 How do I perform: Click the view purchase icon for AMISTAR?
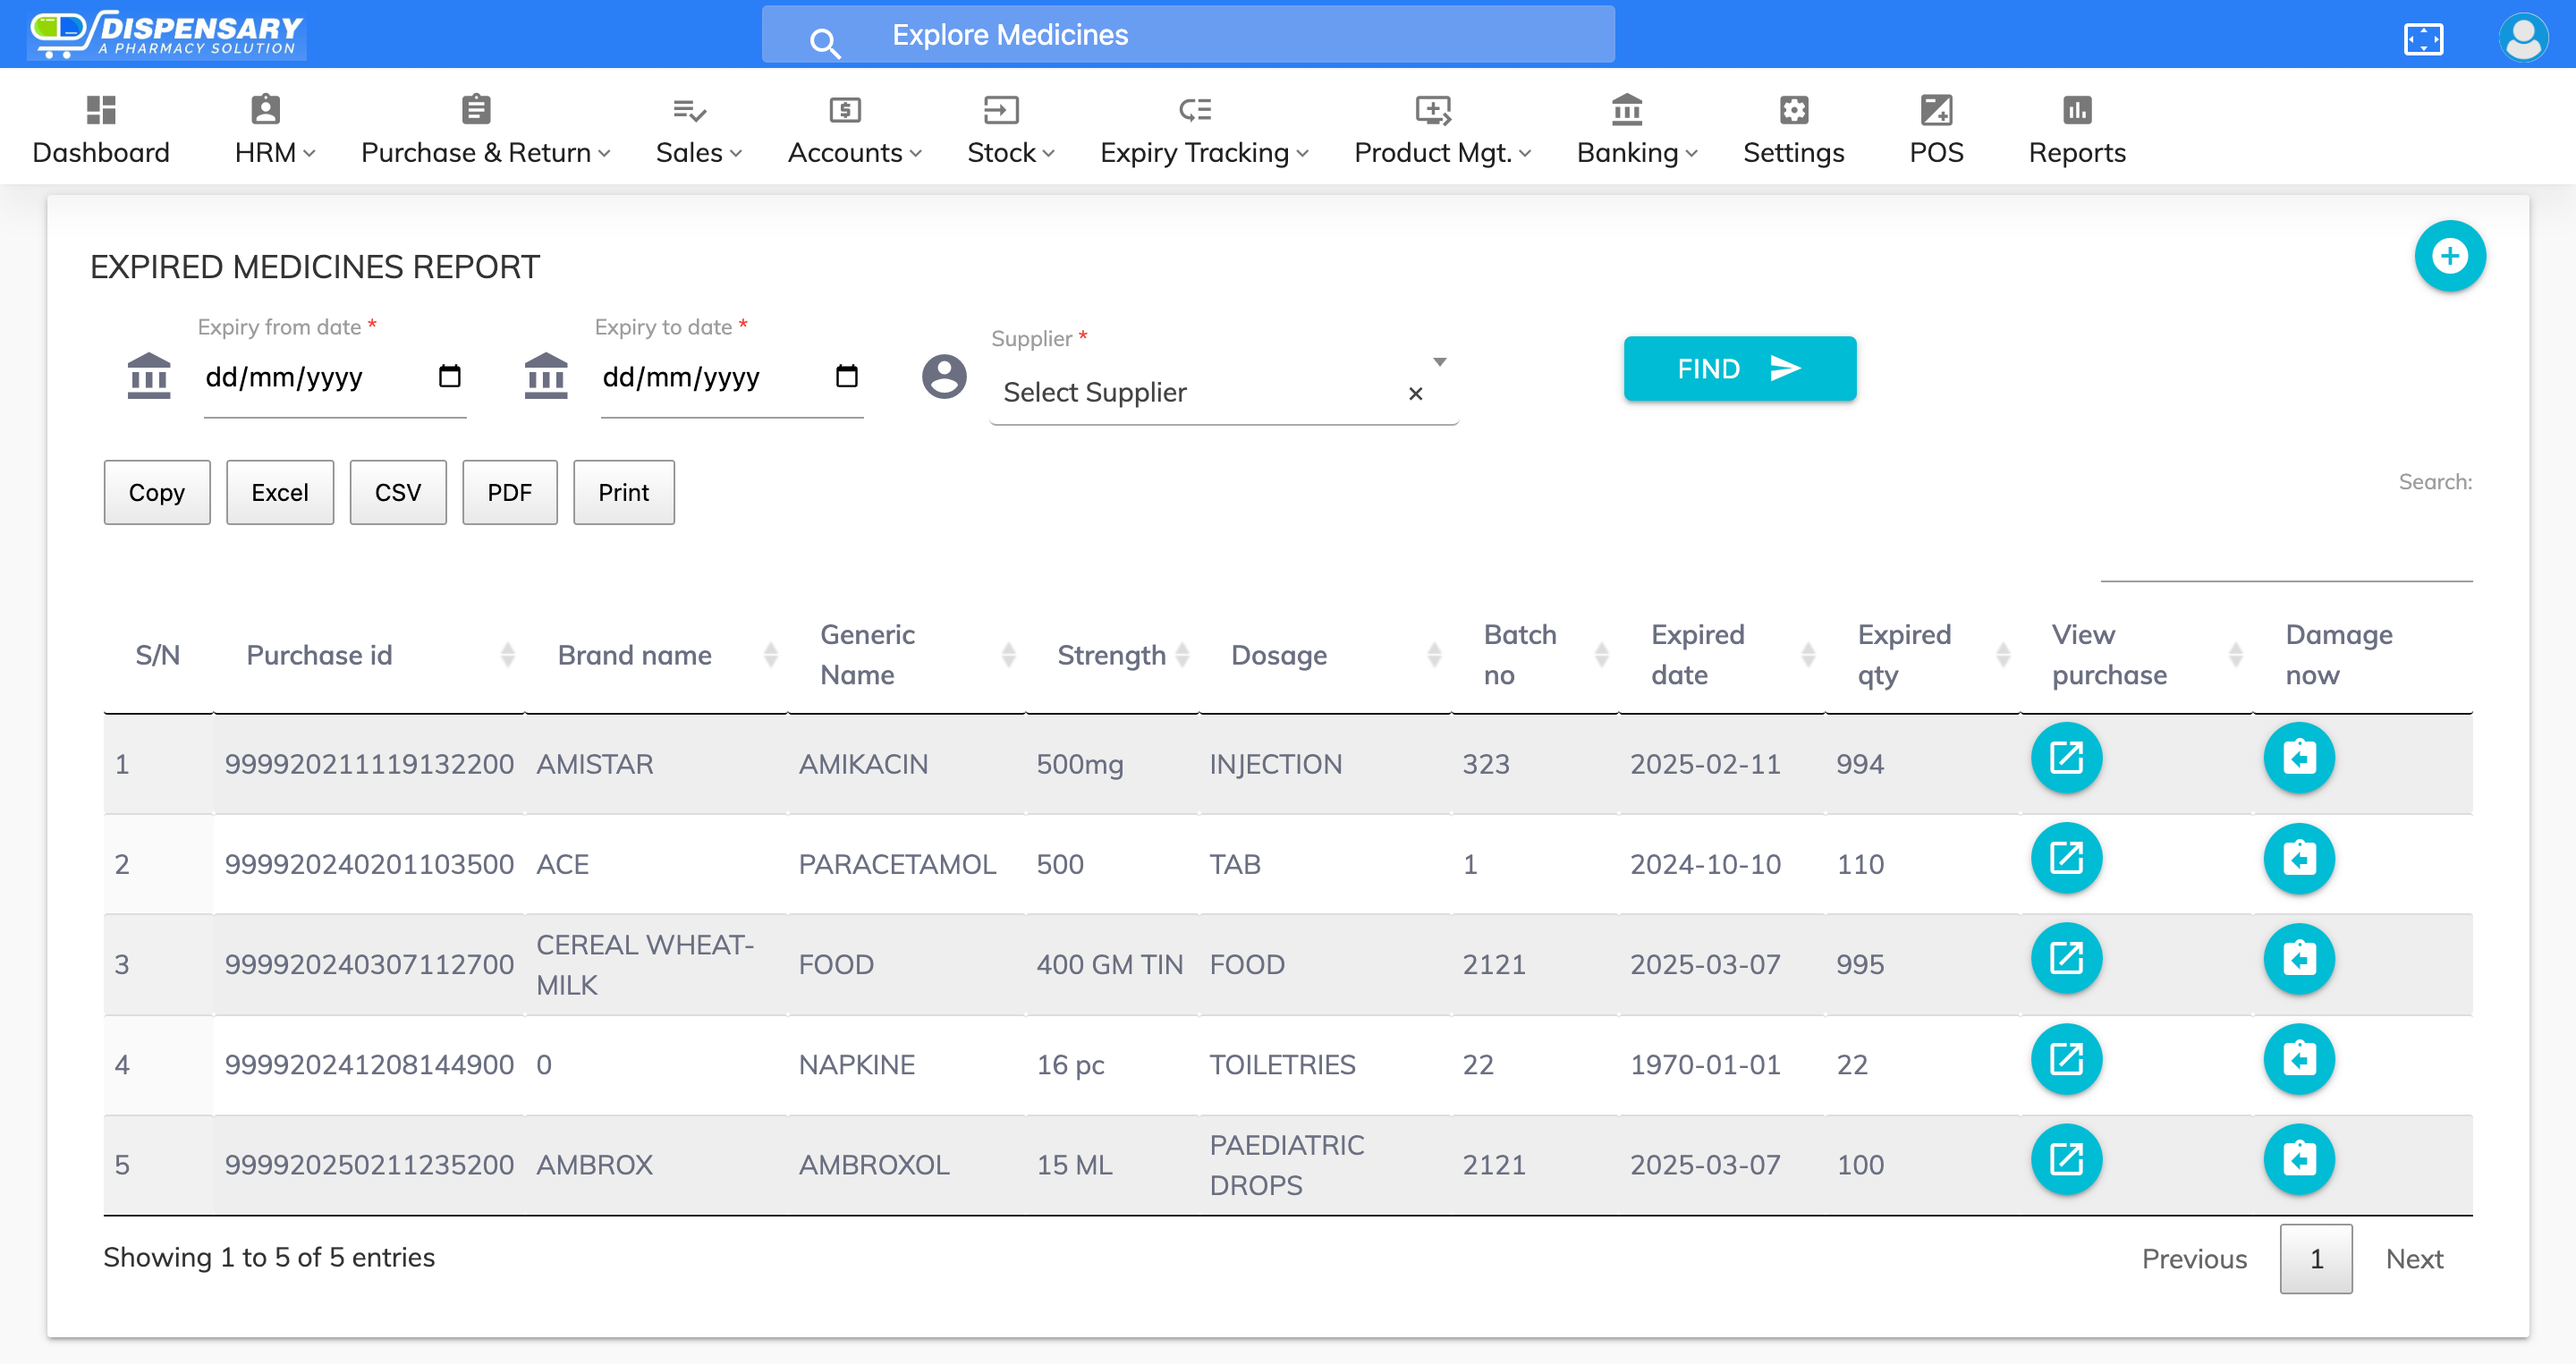(2066, 758)
